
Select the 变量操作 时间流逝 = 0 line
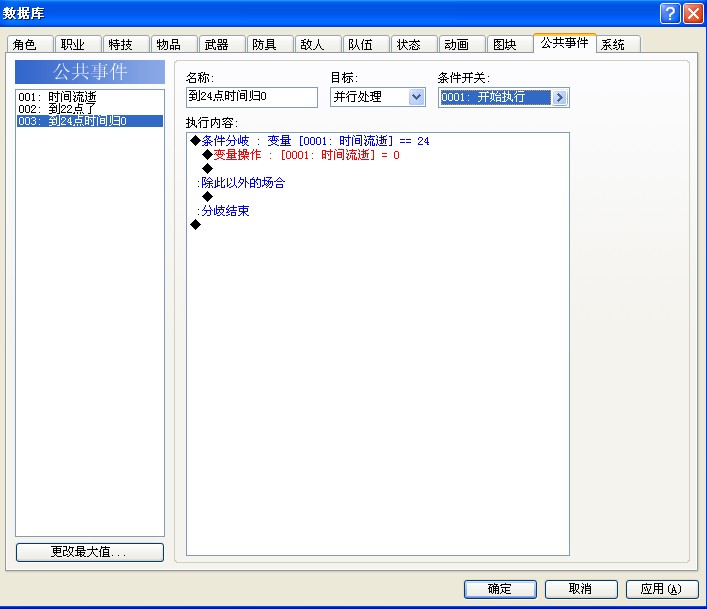301,155
